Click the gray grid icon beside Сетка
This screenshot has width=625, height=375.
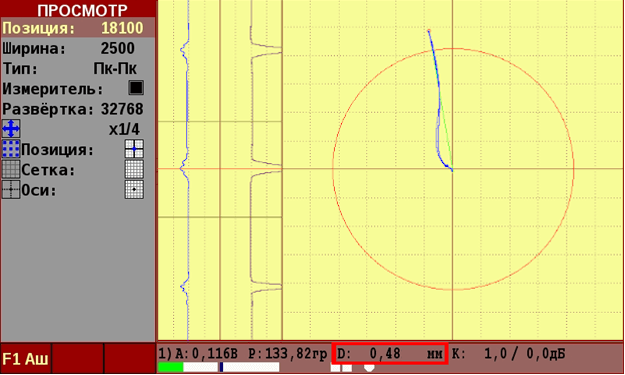[11, 169]
